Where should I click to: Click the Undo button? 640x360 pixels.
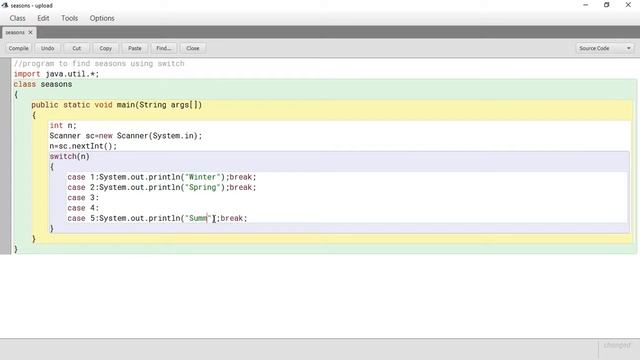pyautogui.click(x=47, y=48)
